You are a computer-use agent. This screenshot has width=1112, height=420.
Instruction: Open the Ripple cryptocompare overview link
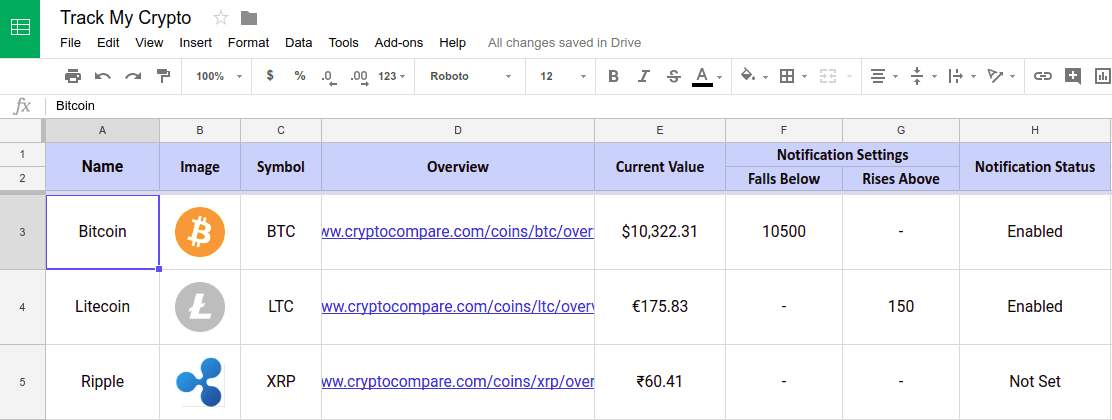[457, 382]
